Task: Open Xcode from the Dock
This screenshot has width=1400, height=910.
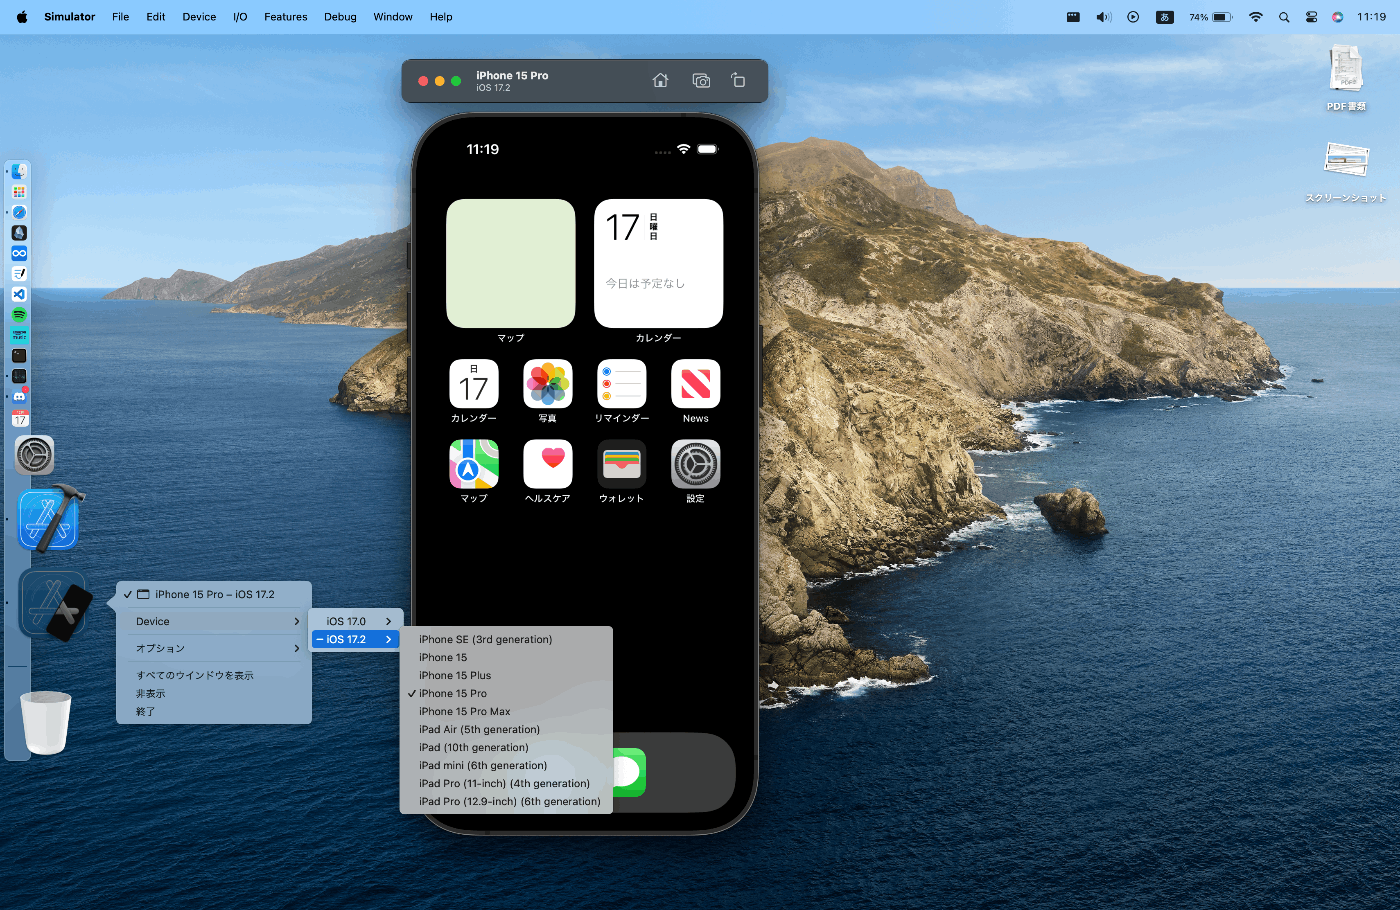Action: click(50, 519)
